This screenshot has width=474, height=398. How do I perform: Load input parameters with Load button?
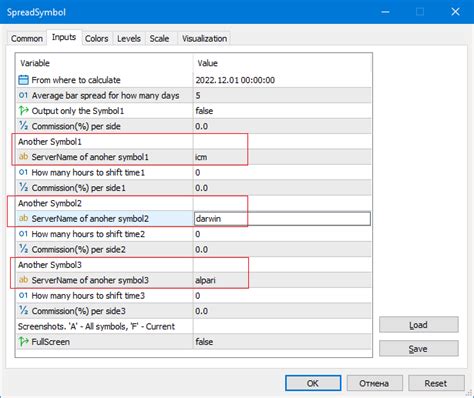(419, 325)
